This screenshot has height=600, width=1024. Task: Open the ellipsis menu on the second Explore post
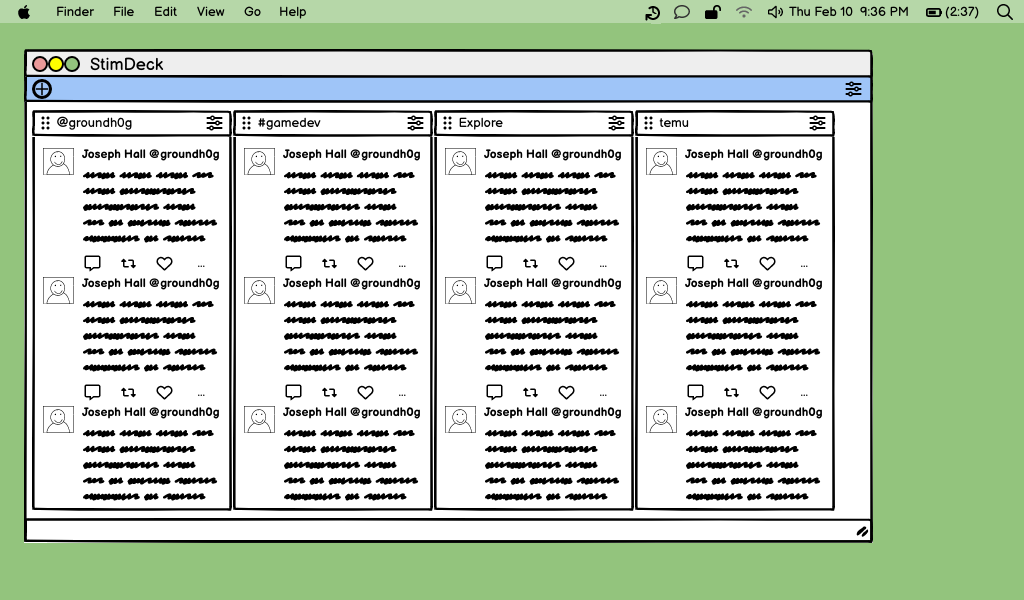pos(603,392)
